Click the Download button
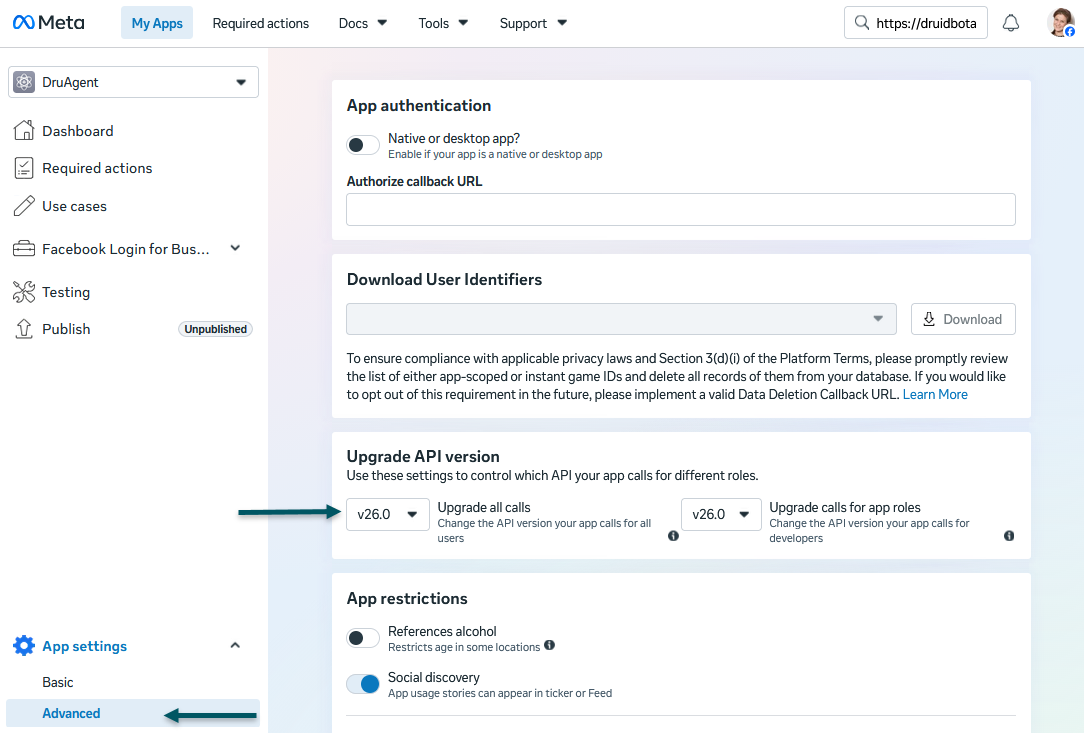 (963, 319)
